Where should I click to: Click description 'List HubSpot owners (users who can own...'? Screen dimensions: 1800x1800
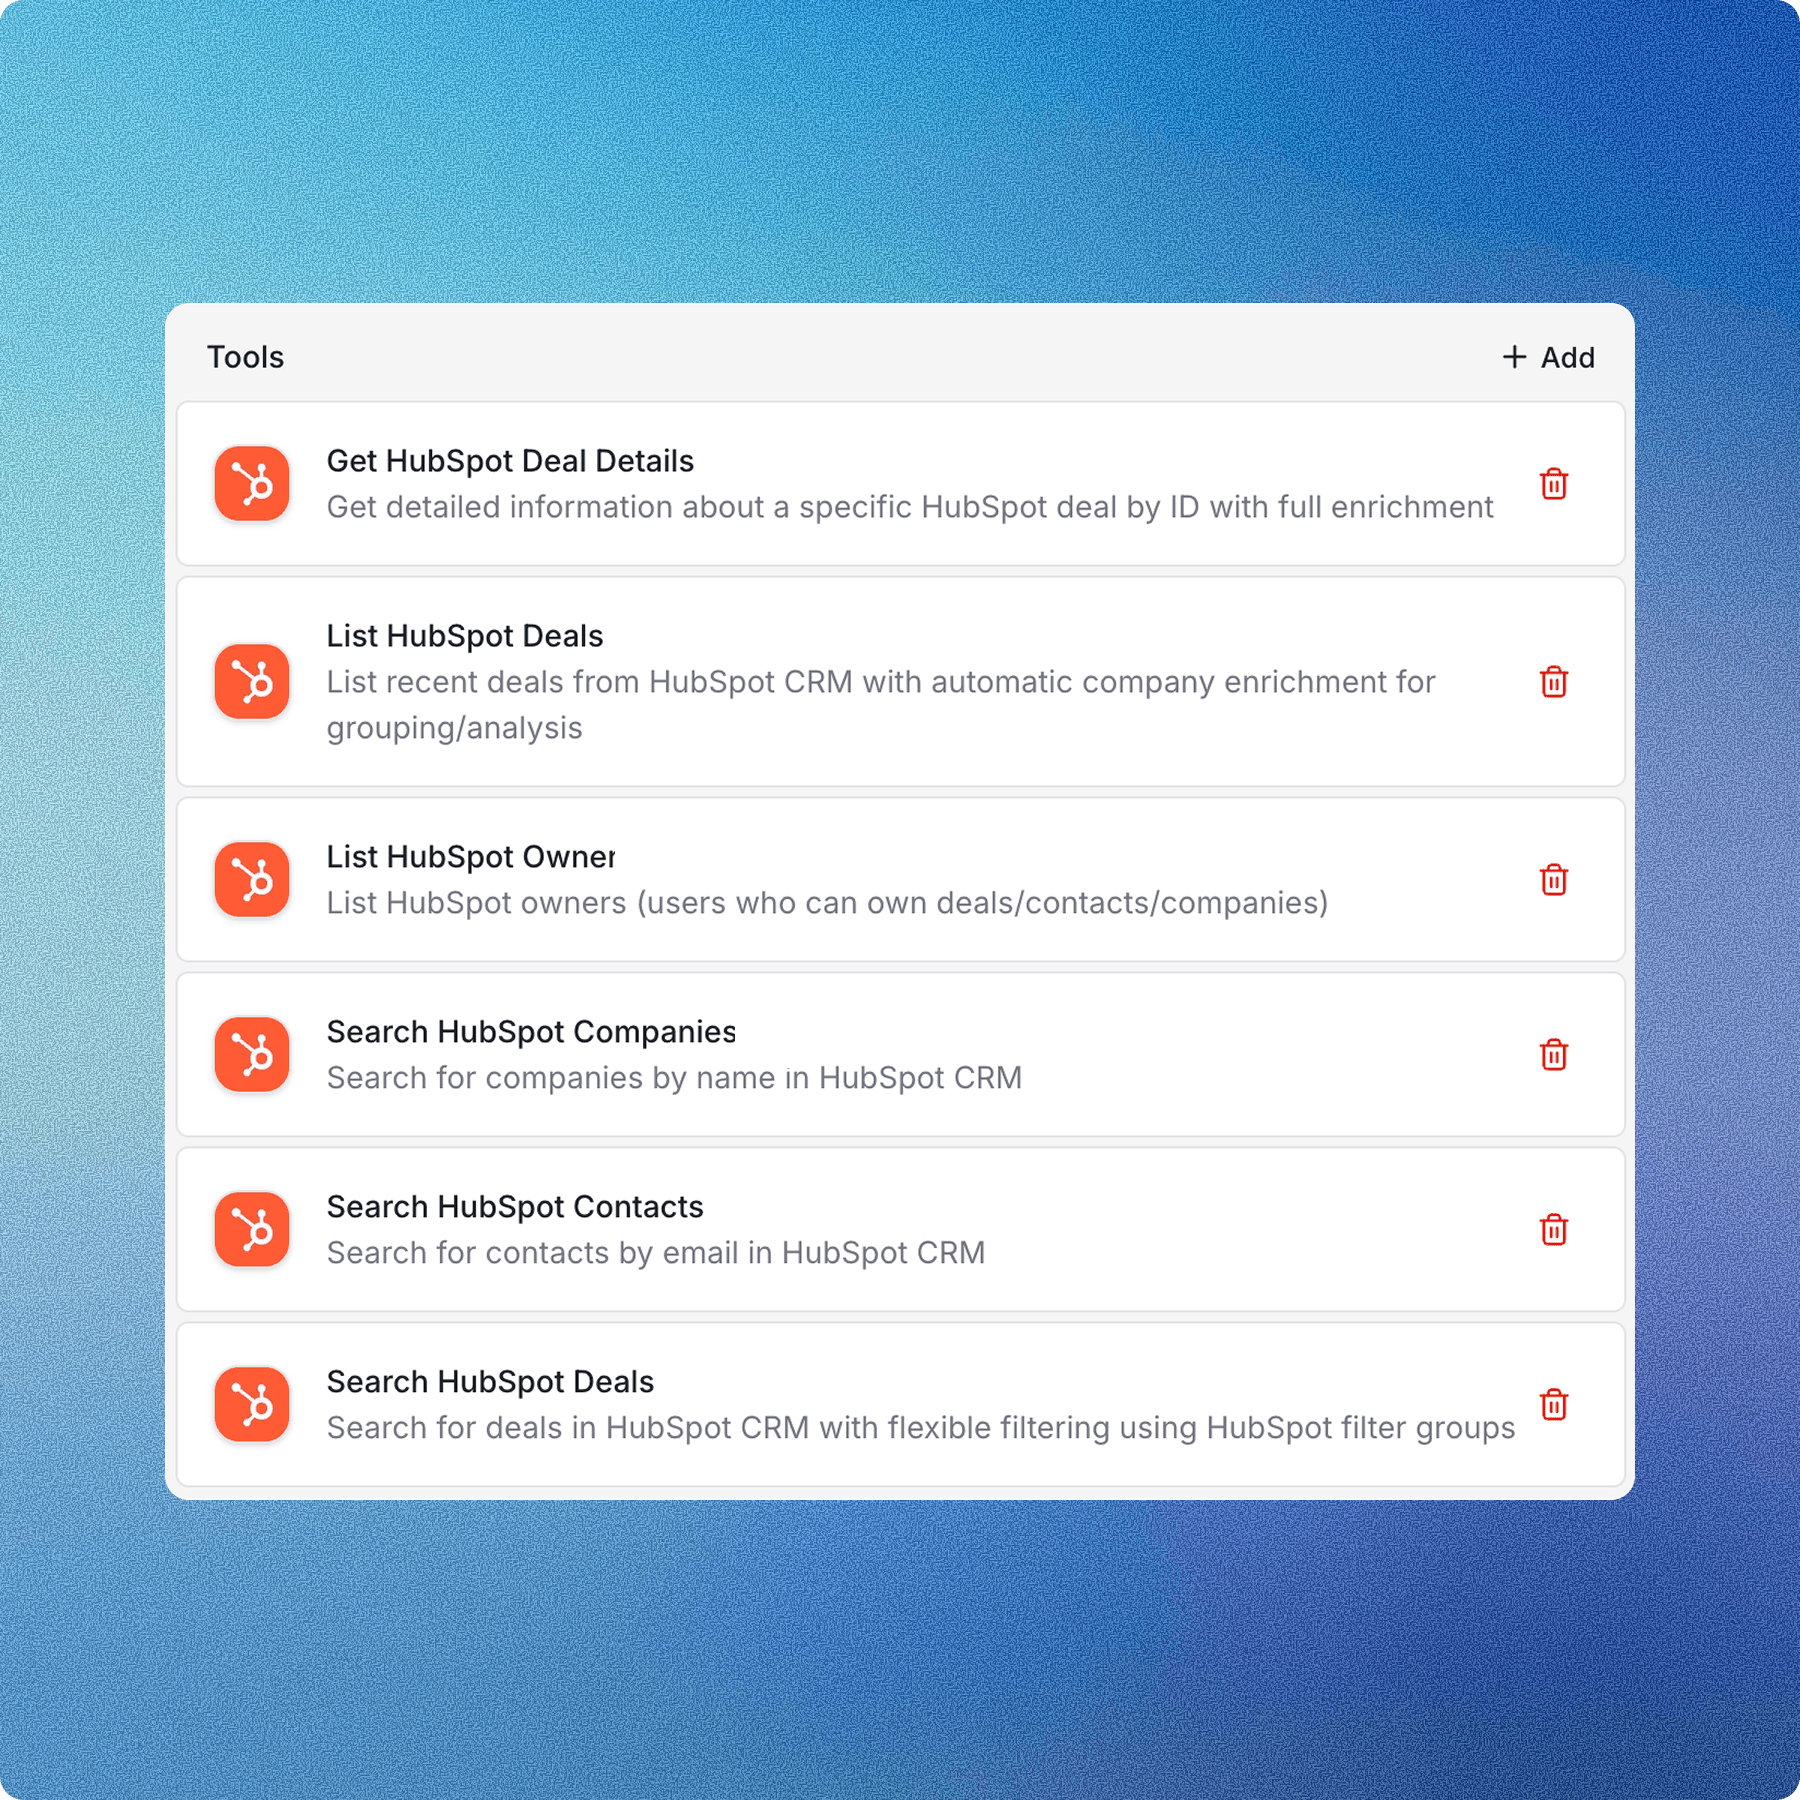click(827, 903)
